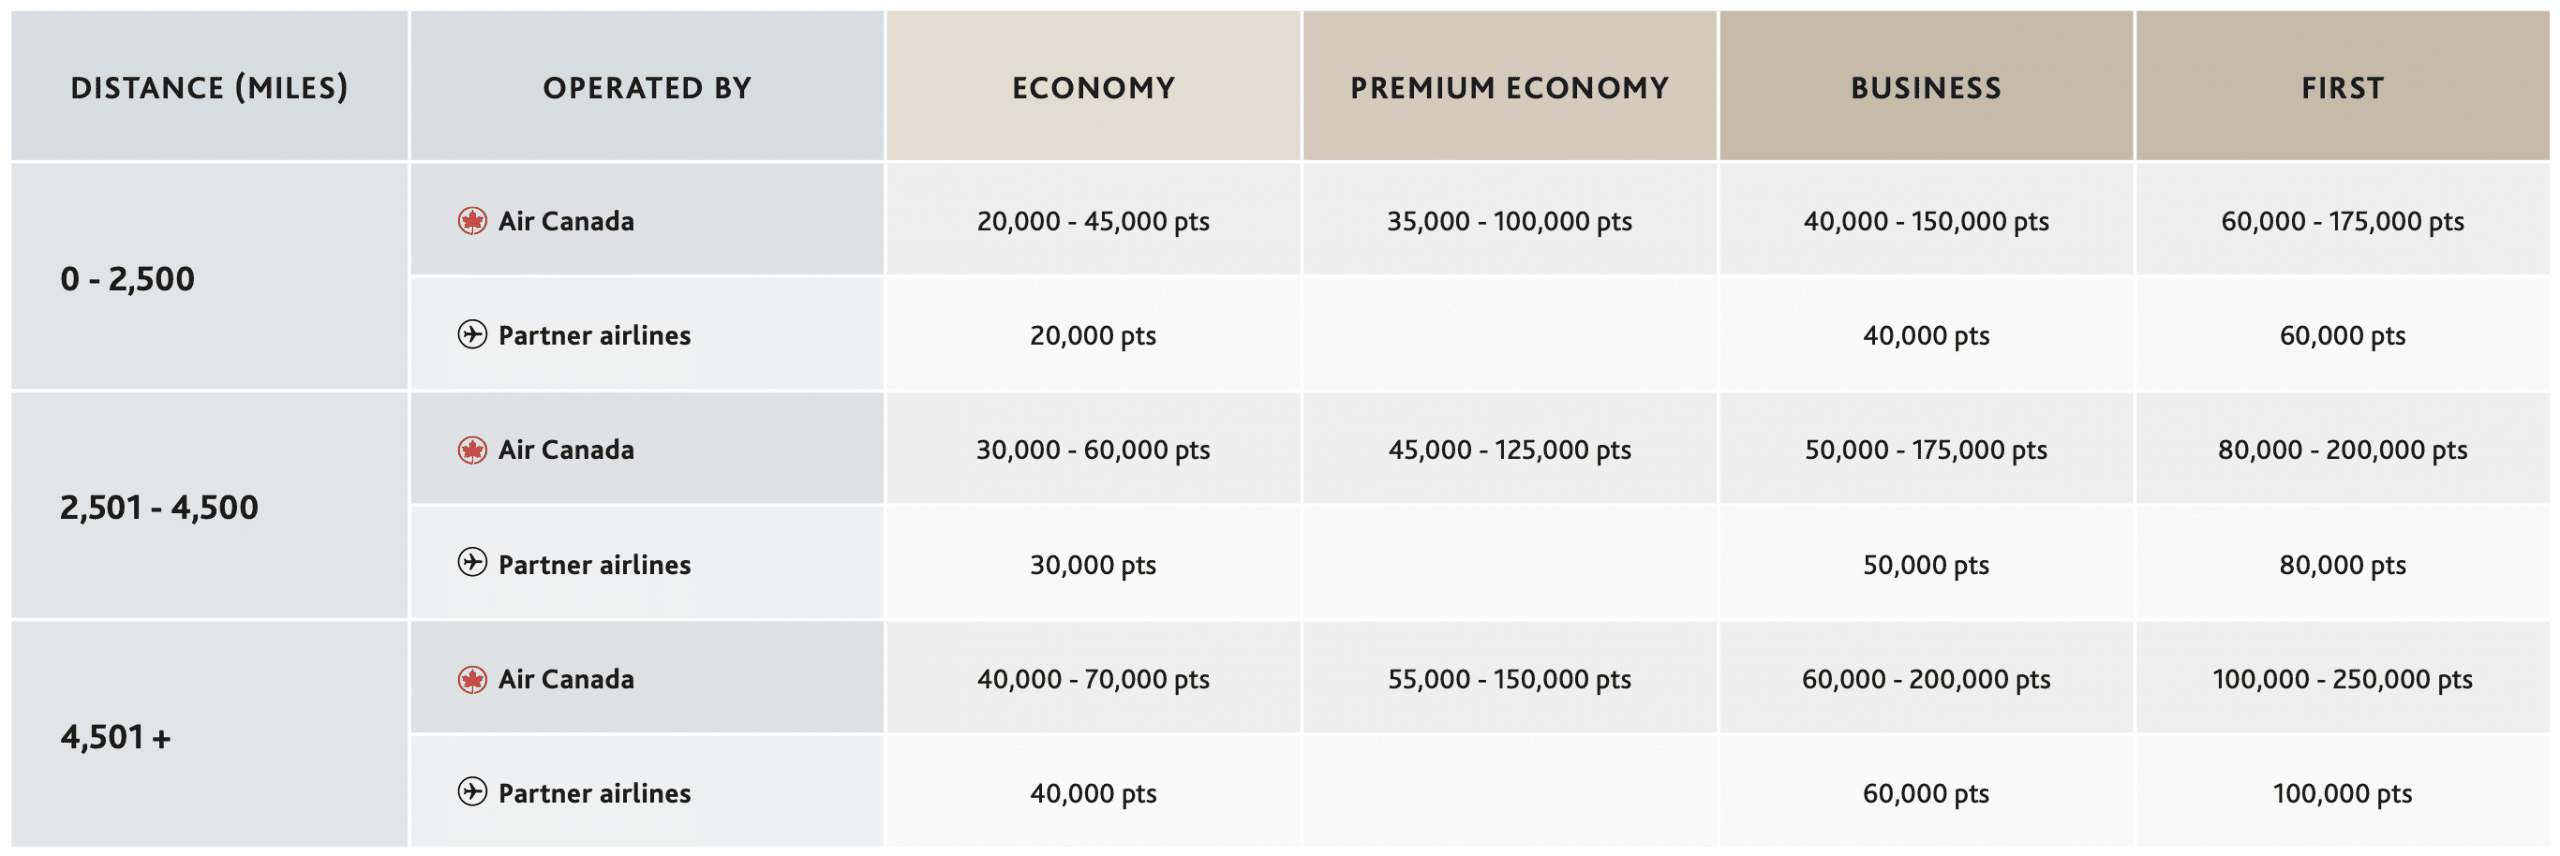Click the Distance (Miles) header cell

(209, 86)
